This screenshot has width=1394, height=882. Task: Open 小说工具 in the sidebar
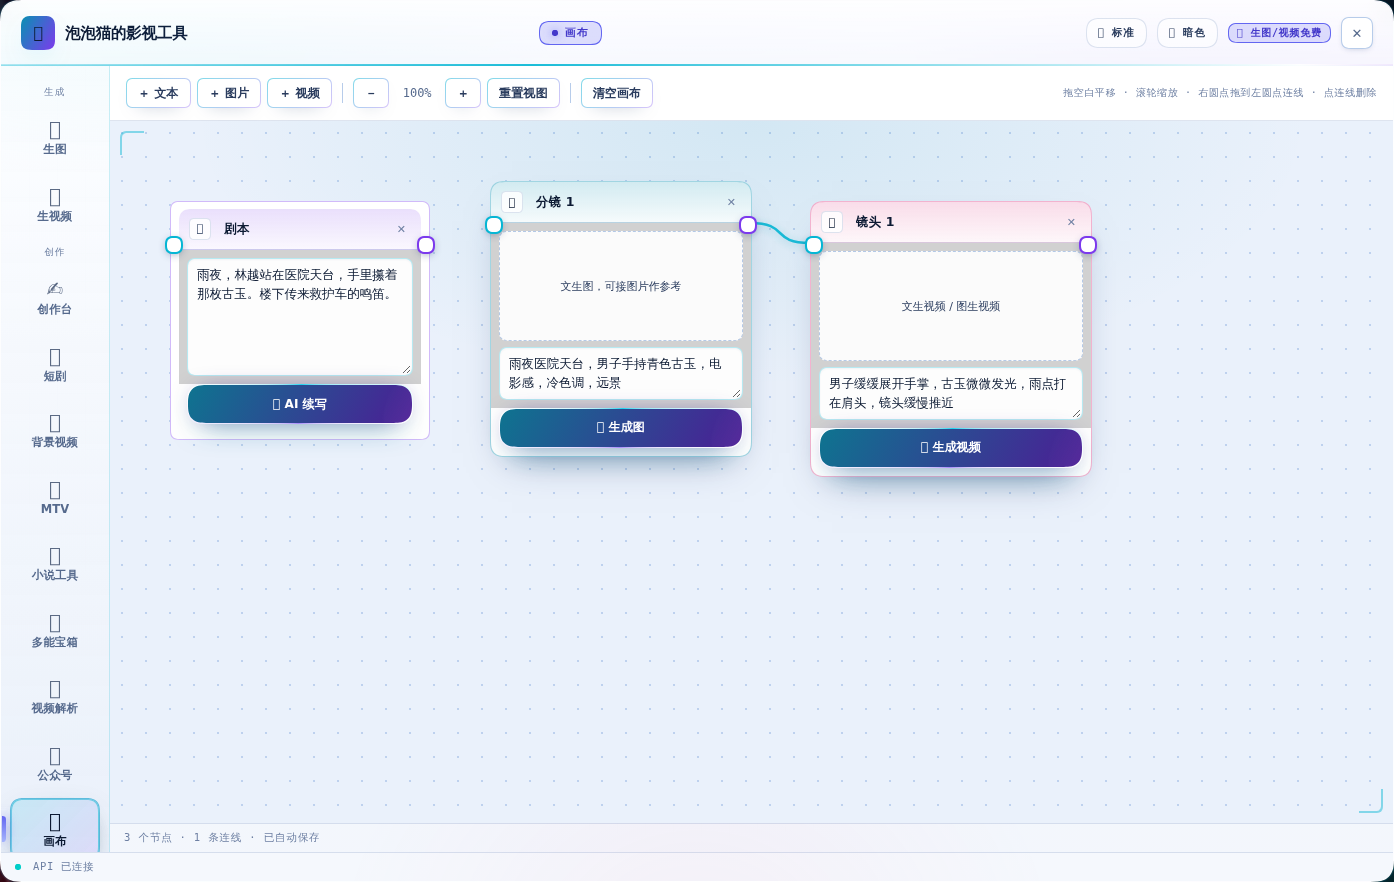(x=55, y=564)
